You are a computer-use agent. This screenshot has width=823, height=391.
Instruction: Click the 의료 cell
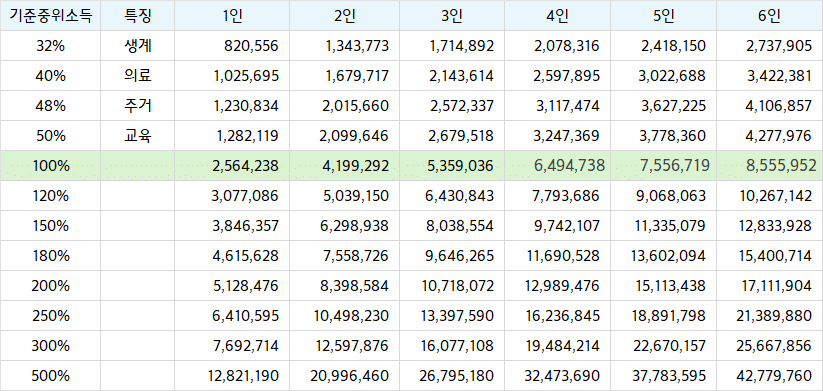(x=138, y=76)
